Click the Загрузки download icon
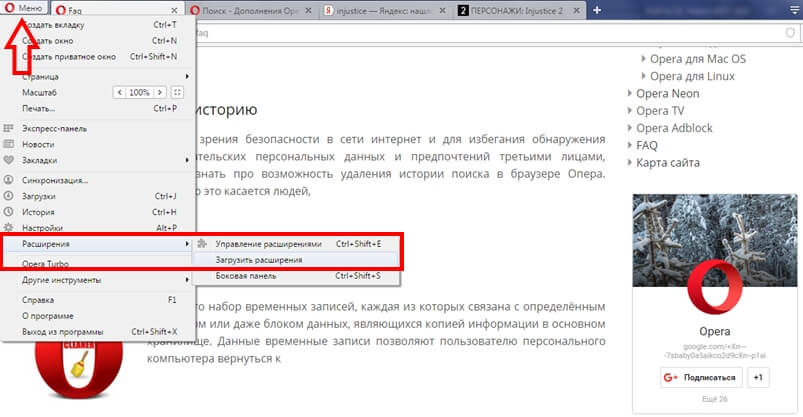This screenshot has height=417, width=803. click(9, 196)
